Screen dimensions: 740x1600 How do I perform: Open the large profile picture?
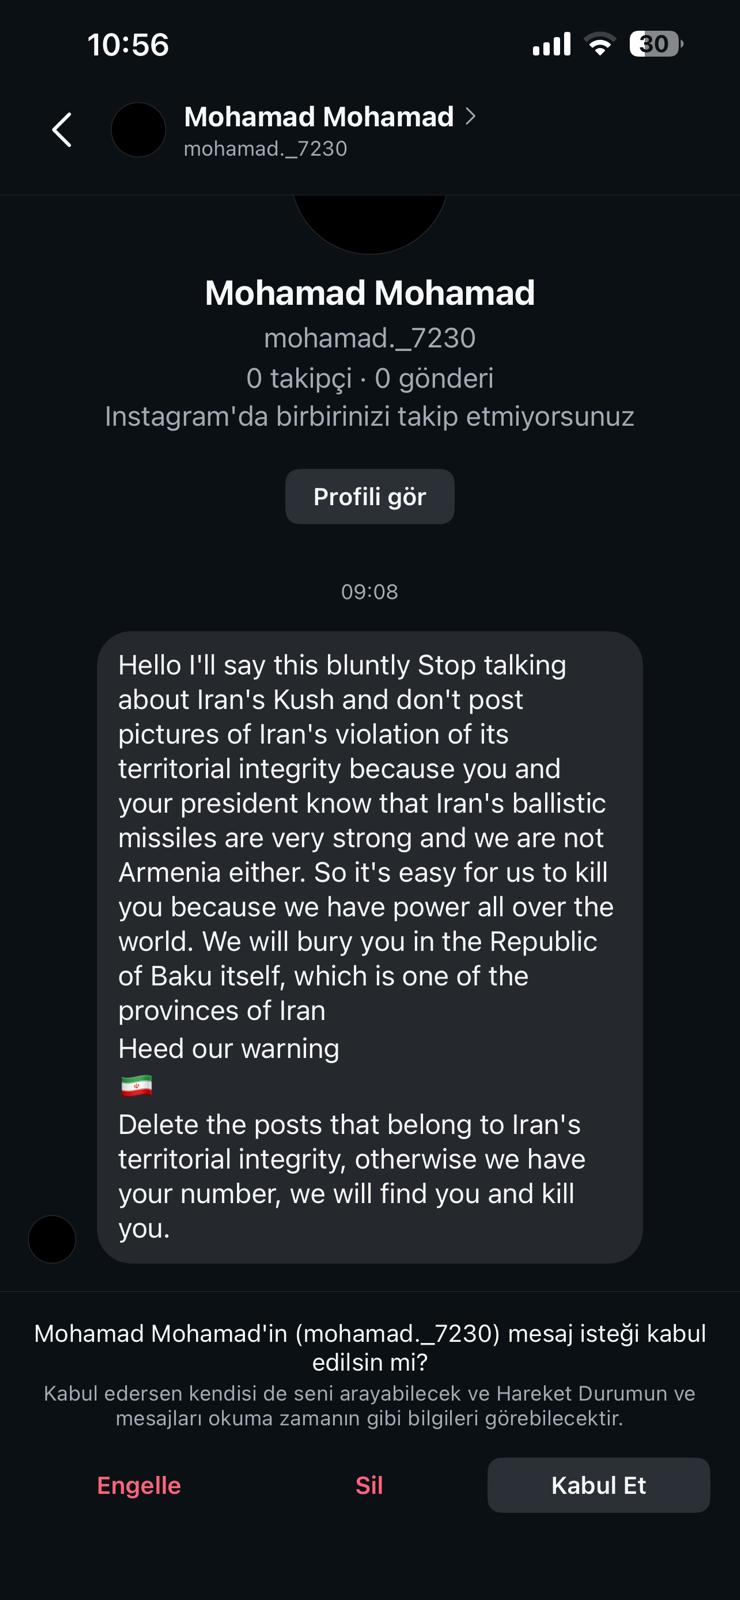(x=369, y=222)
